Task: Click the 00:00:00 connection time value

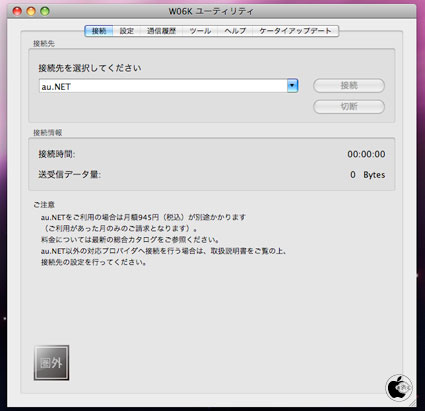Action: click(x=366, y=154)
